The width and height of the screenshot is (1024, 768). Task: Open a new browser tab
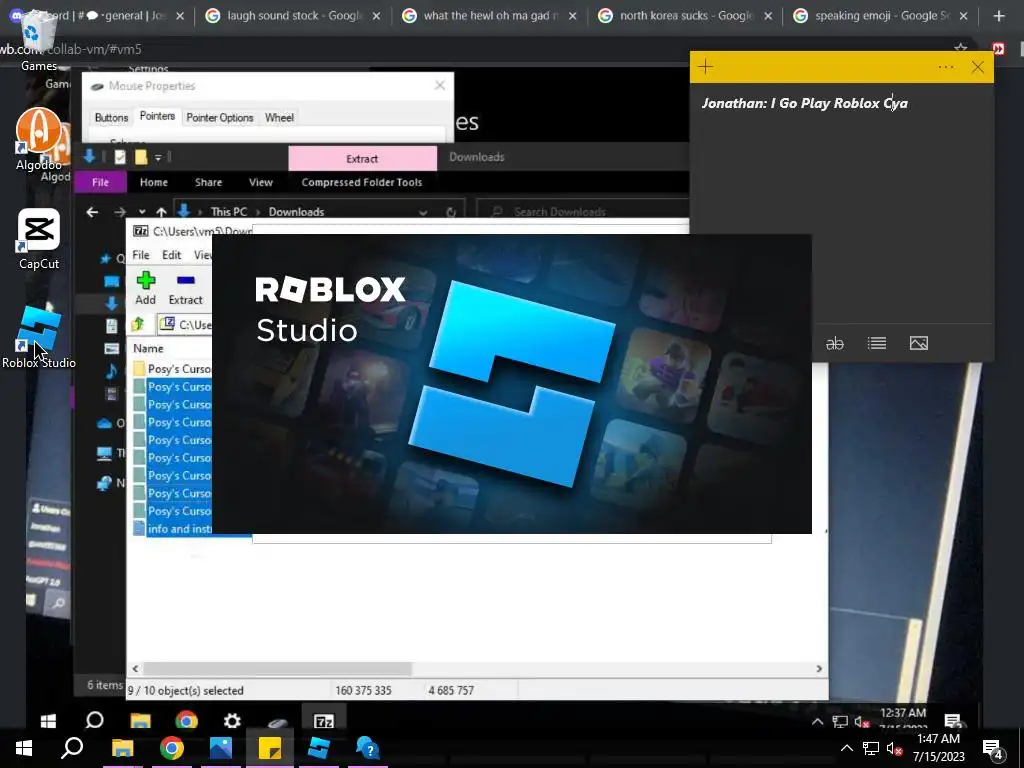999,16
